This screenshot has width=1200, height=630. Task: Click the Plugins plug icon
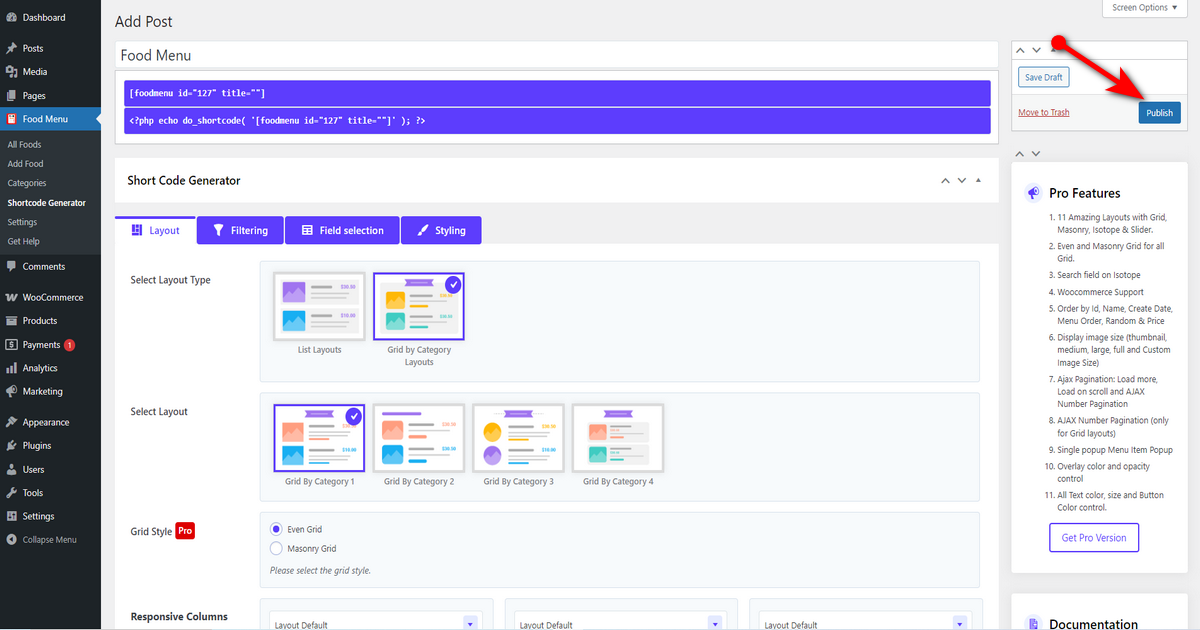tap(11, 446)
